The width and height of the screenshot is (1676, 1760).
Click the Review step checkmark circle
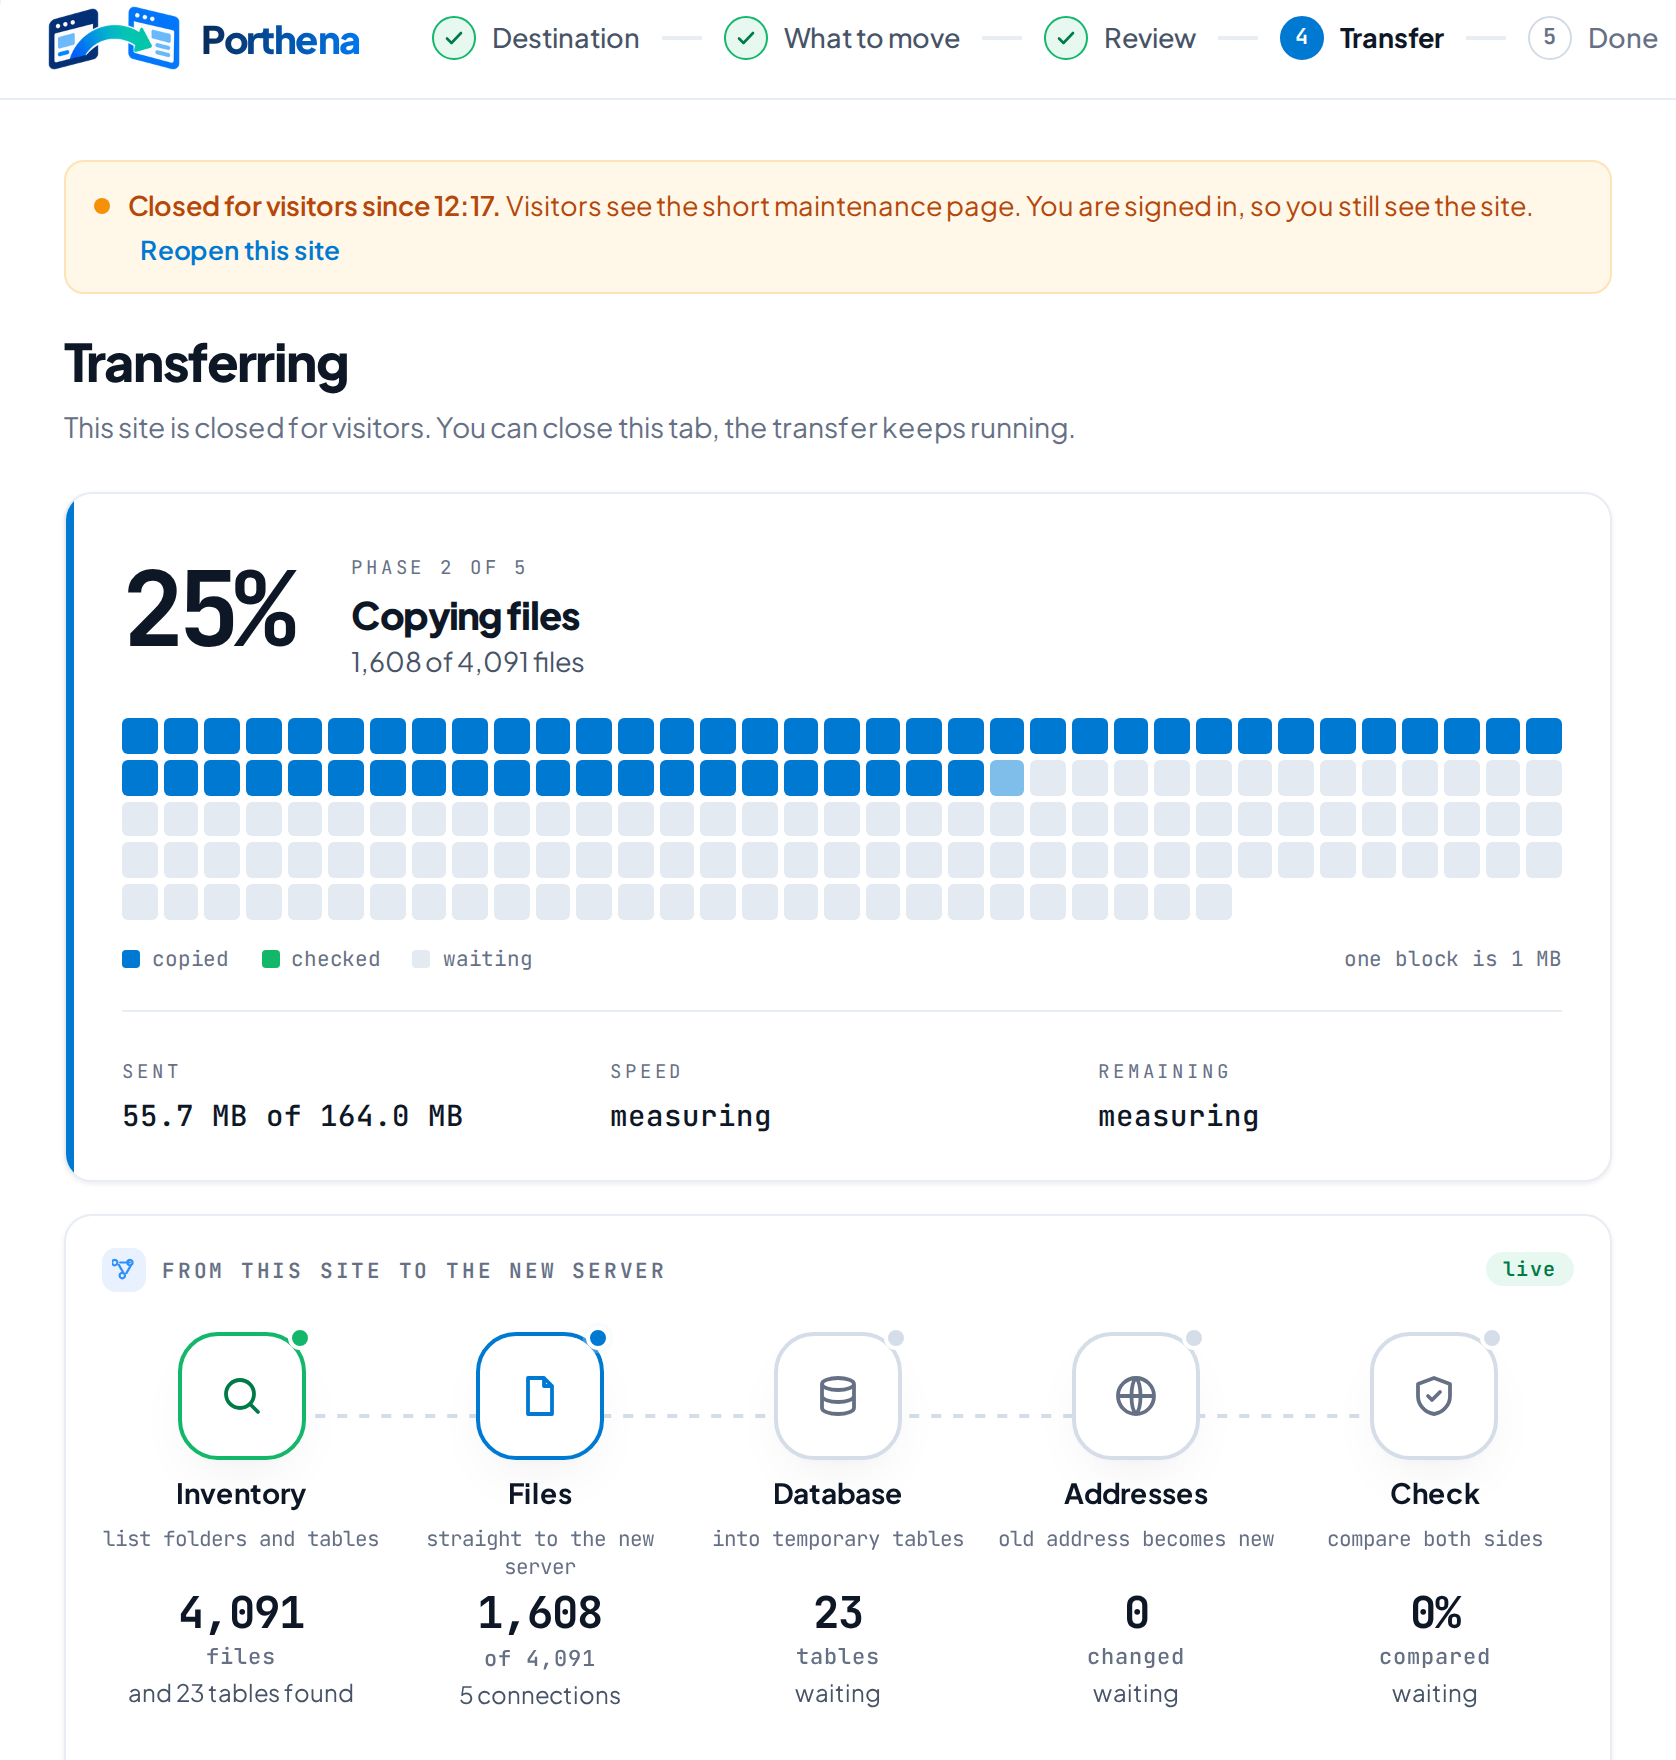[1066, 38]
